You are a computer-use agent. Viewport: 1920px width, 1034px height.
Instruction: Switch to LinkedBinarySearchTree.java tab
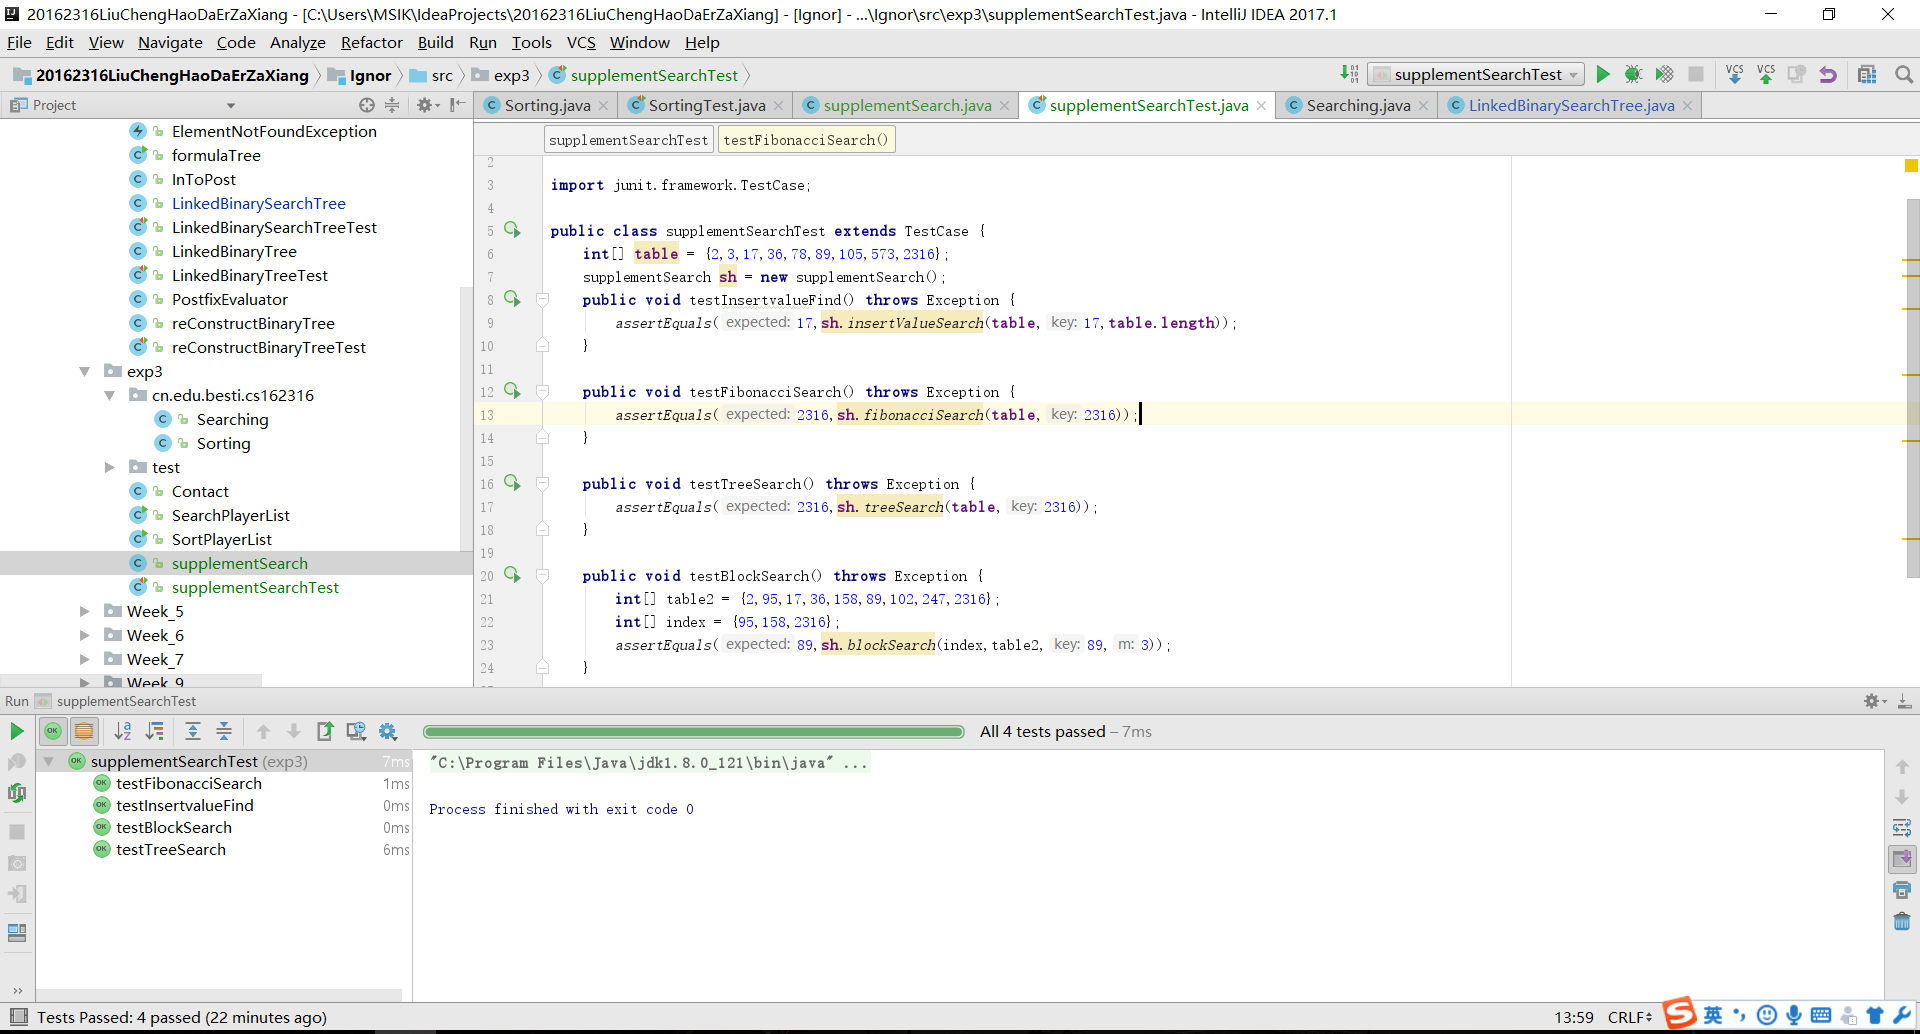tap(1571, 105)
